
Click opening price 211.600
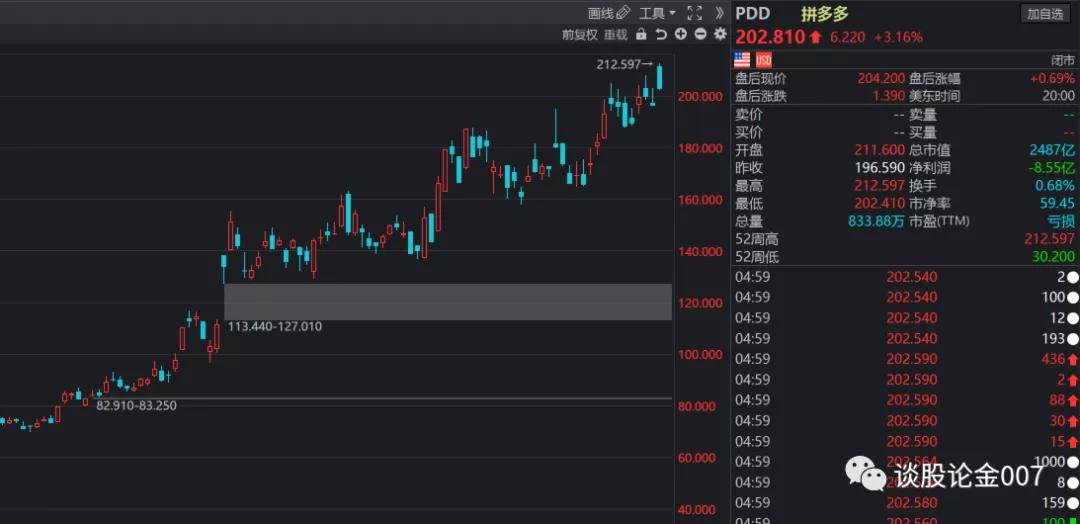880,150
